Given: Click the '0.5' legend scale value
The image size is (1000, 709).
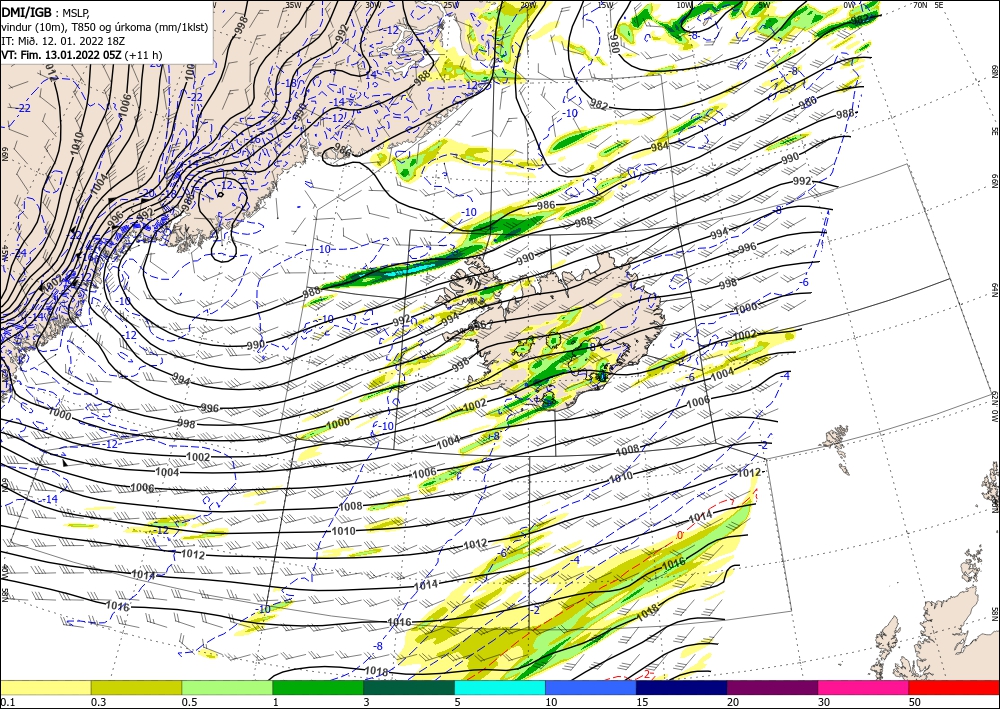Looking at the screenshot, I should [x=189, y=702].
